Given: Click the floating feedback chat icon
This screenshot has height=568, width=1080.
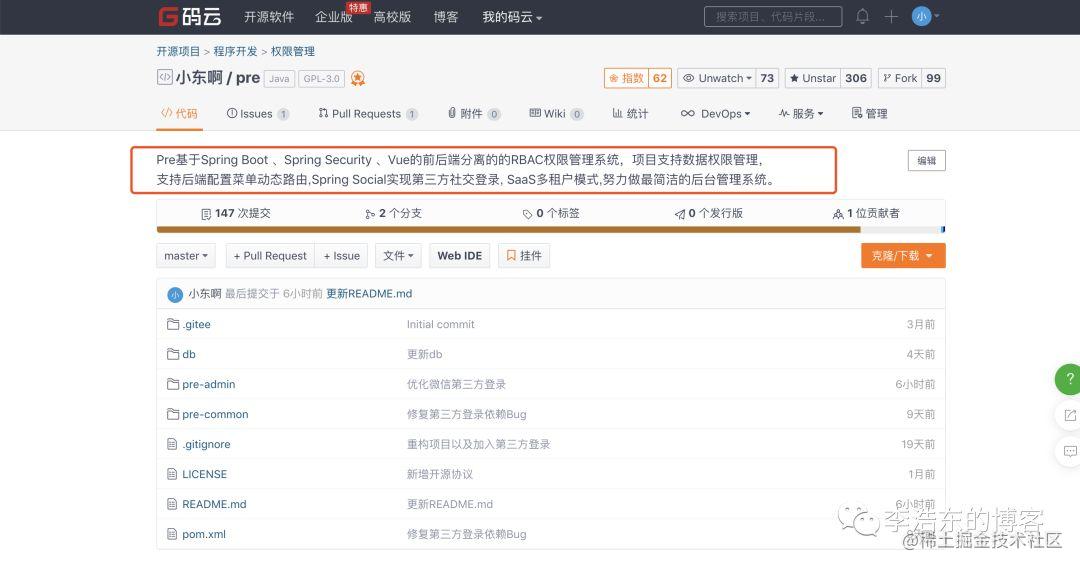Looking at the screenshot, I should tap(1069, 452).
